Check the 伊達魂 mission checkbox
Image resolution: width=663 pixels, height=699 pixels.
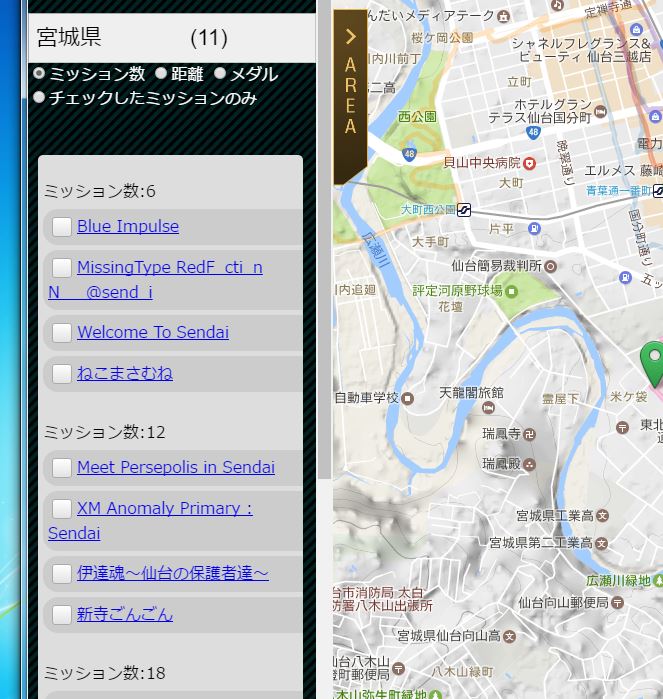pos(62,574)
